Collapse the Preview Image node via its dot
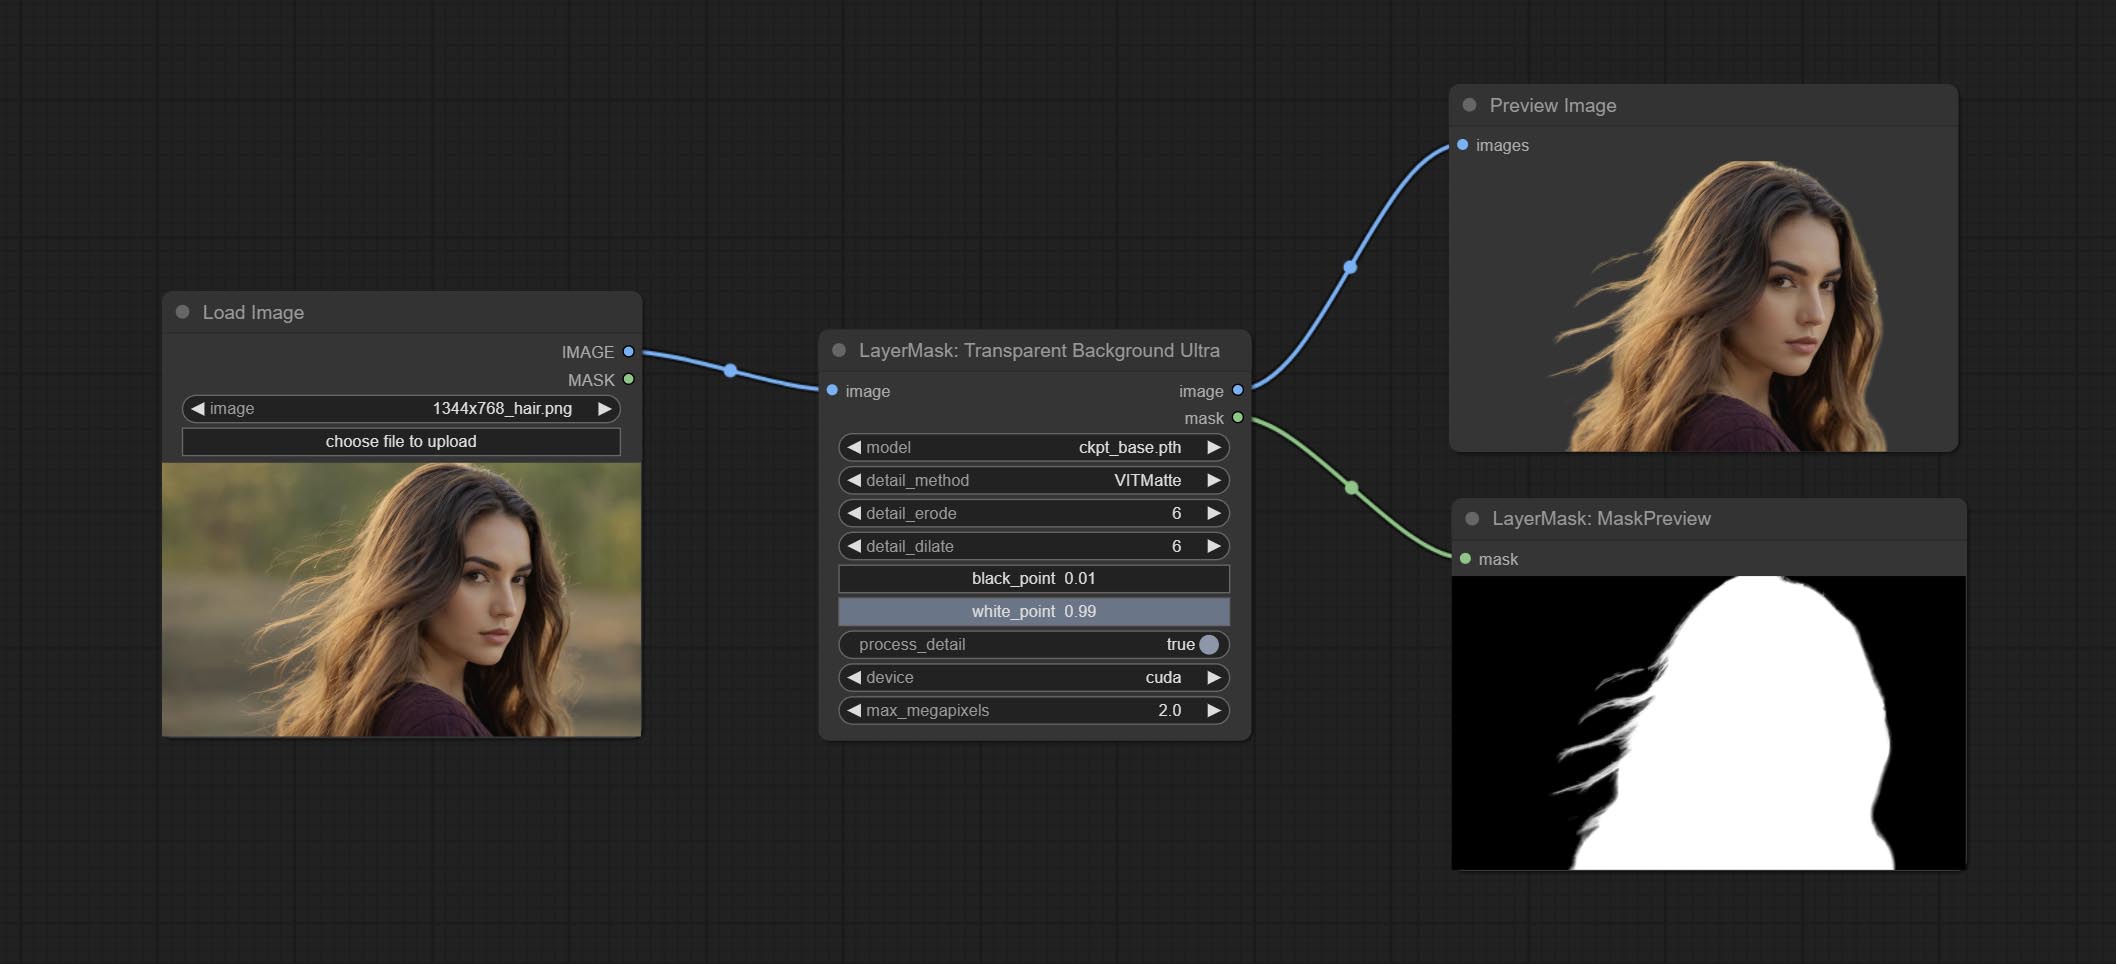 tap(1470, 105)
